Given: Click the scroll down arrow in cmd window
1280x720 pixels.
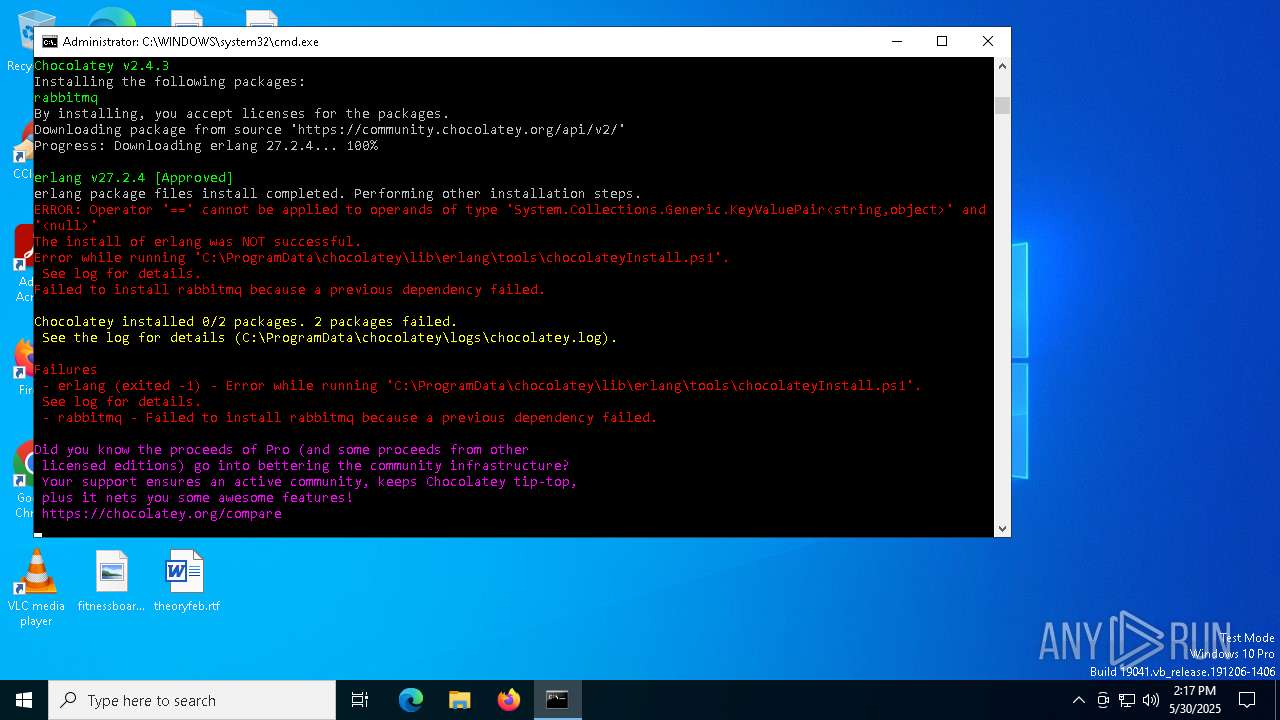Looking at the screenshot, I should 1002,528.
